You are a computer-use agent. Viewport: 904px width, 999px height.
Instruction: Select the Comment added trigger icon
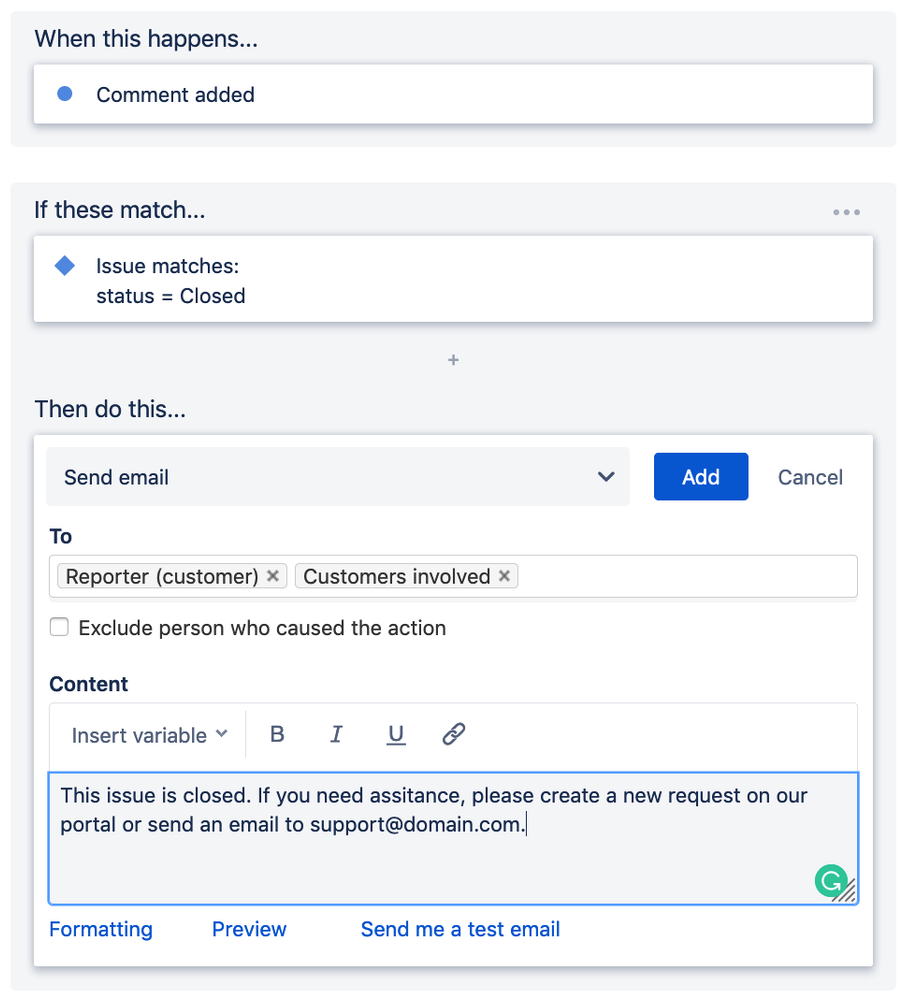[64, 94]
